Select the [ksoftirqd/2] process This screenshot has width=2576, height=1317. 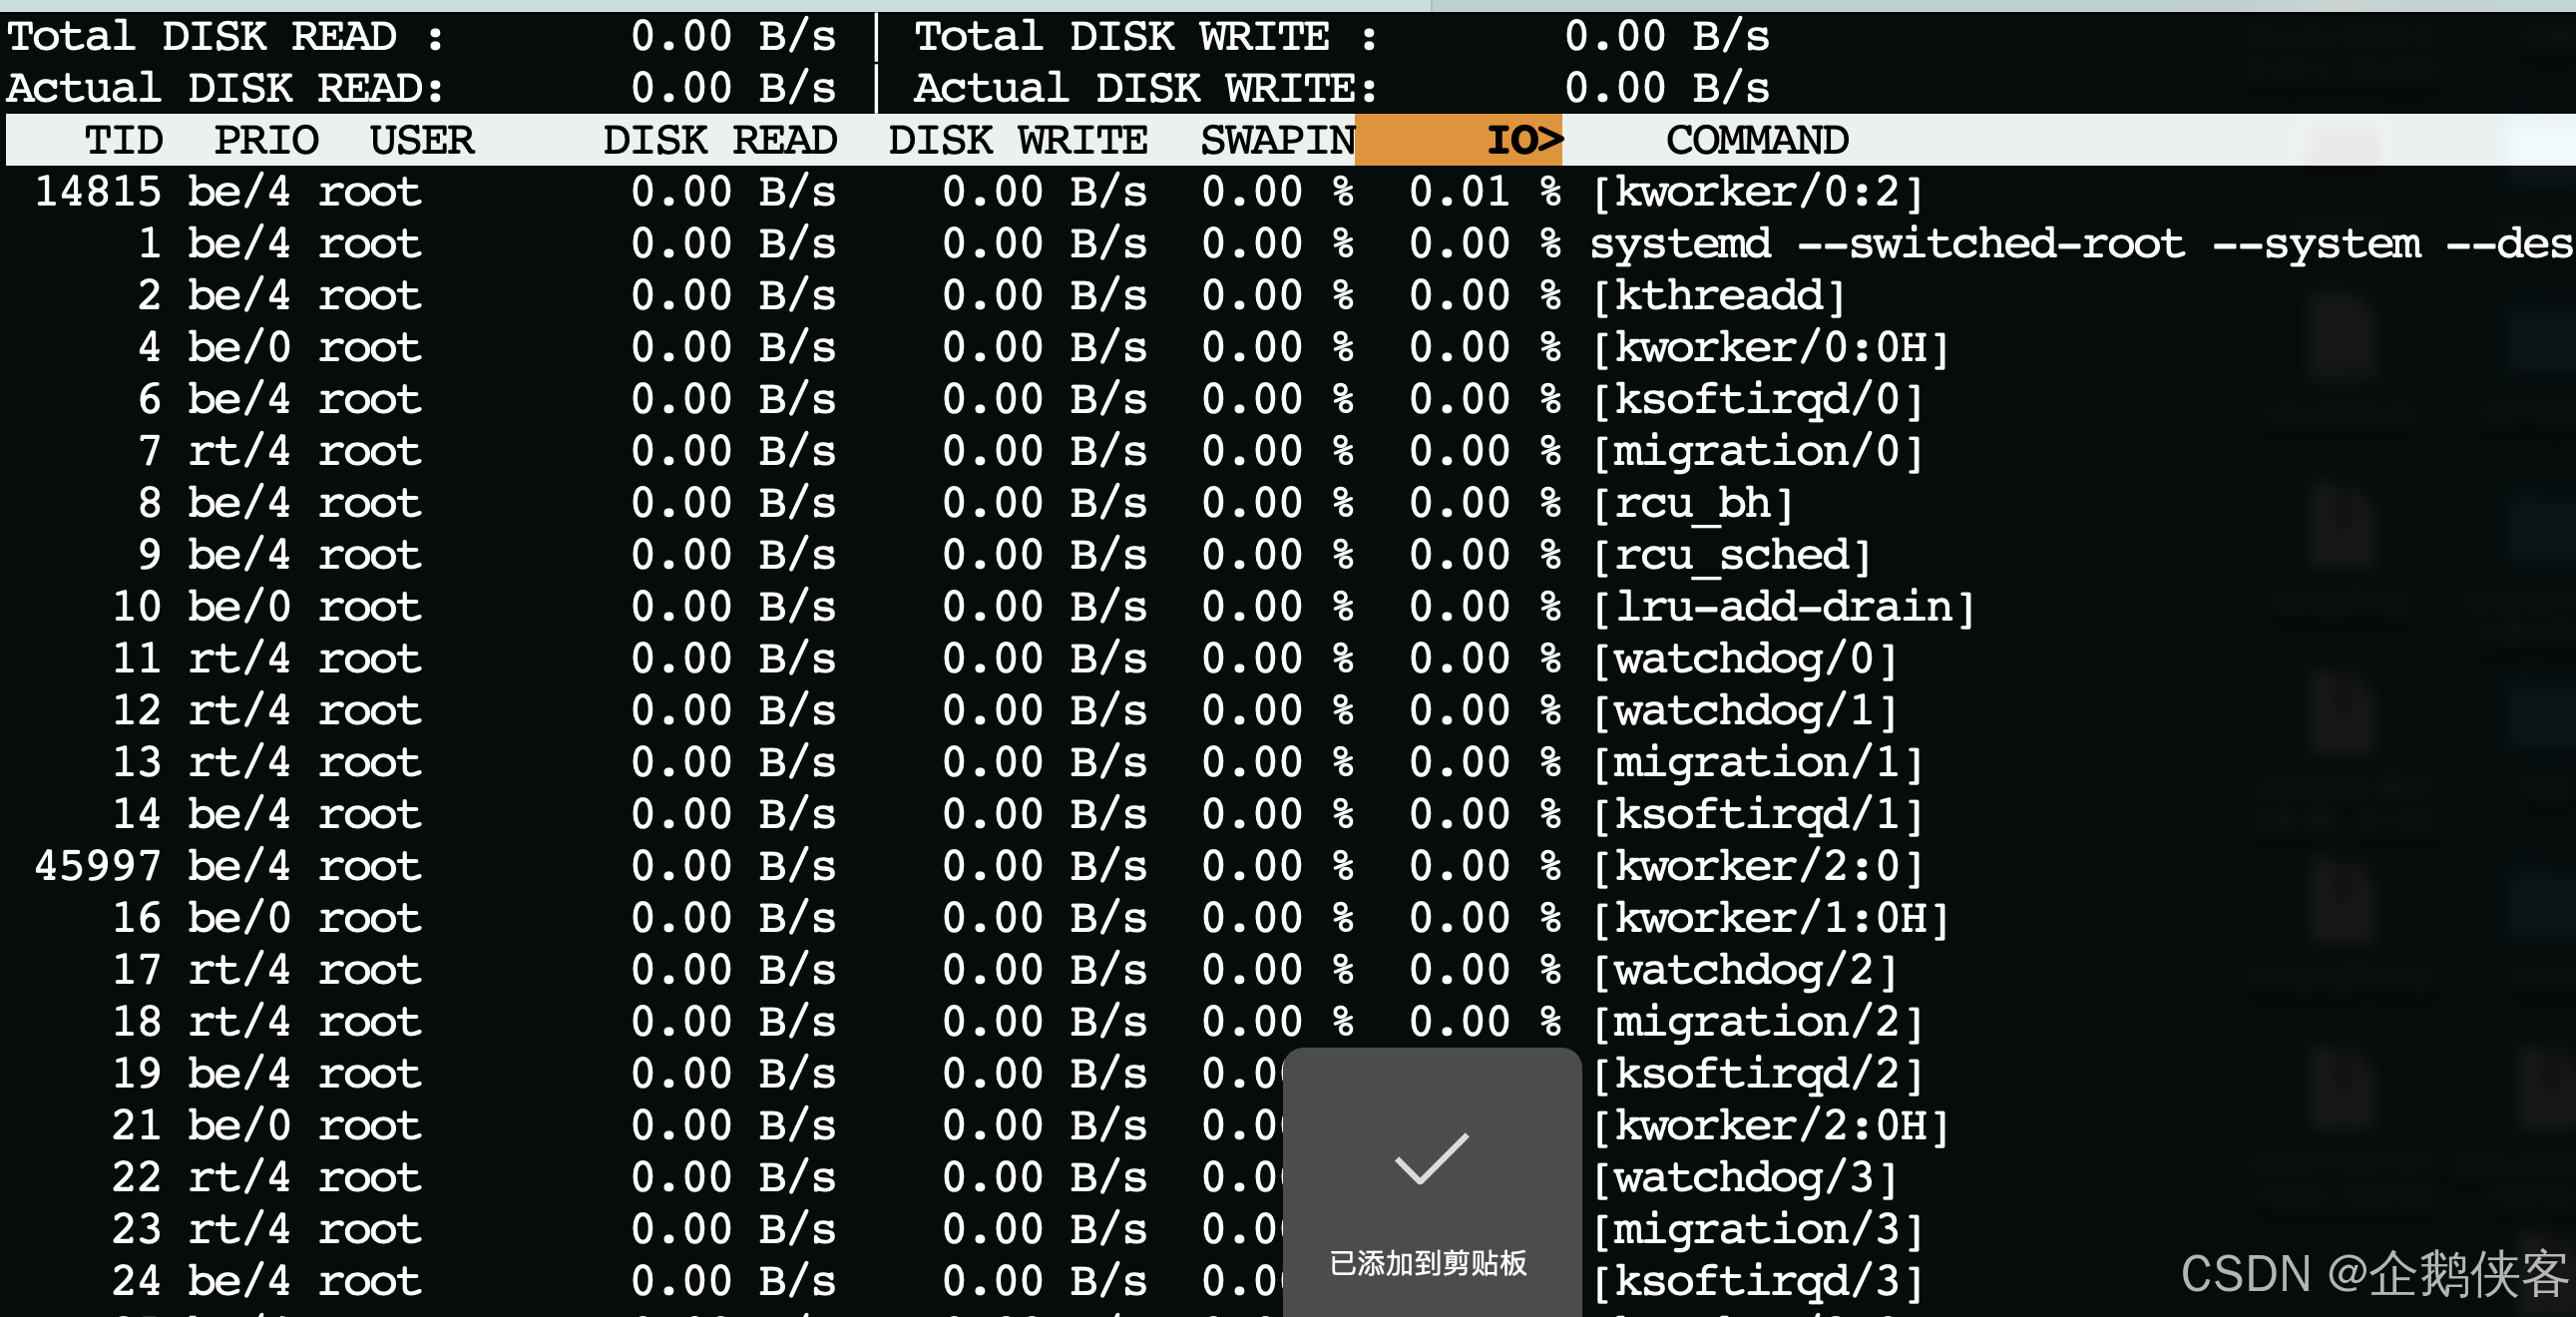coord(1757,1075)
